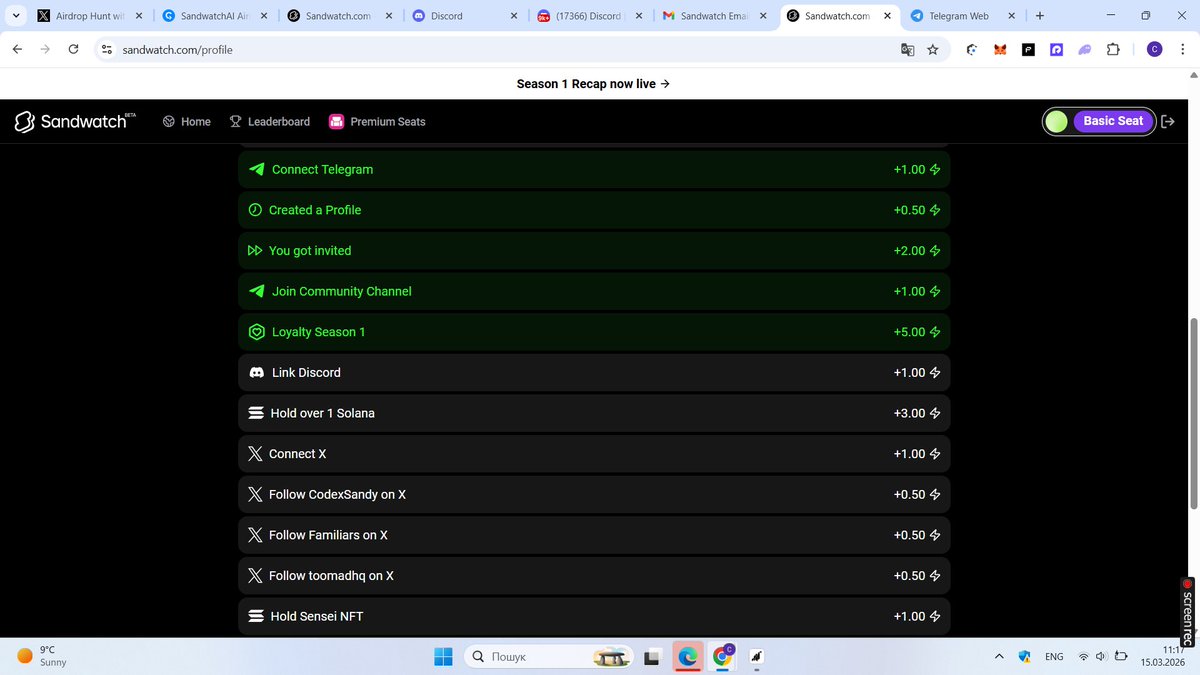Click the X icon on Connect X
1200x675 pixels.
255,454
